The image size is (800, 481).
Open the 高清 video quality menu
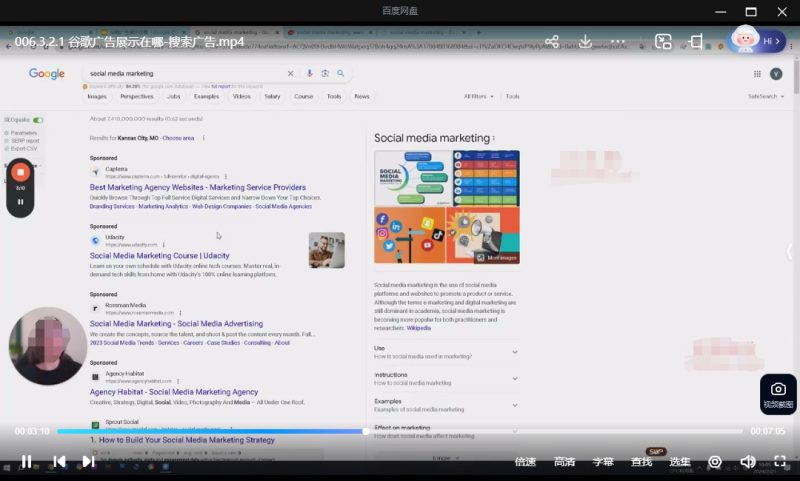[564, 462]
